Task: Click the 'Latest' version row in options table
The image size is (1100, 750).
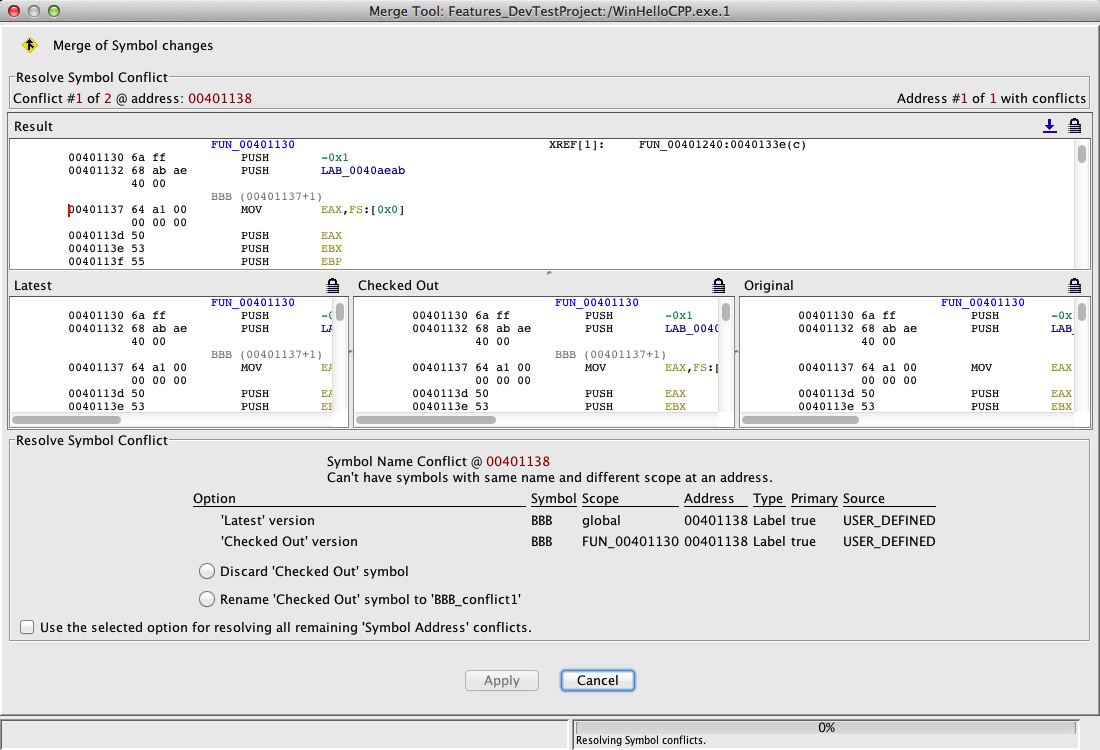Action: click(267, 520)
